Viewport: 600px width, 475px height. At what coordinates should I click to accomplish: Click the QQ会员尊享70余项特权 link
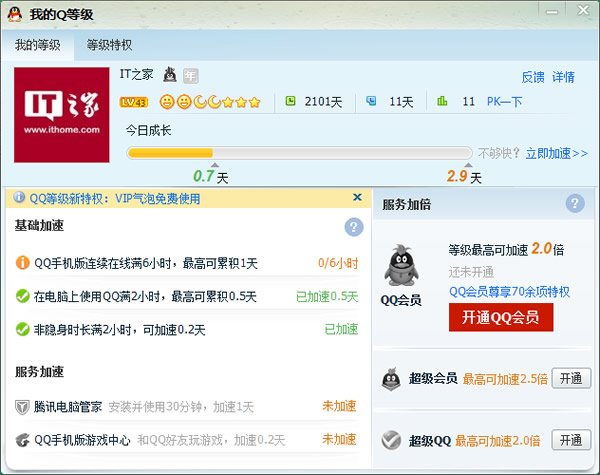509,292
